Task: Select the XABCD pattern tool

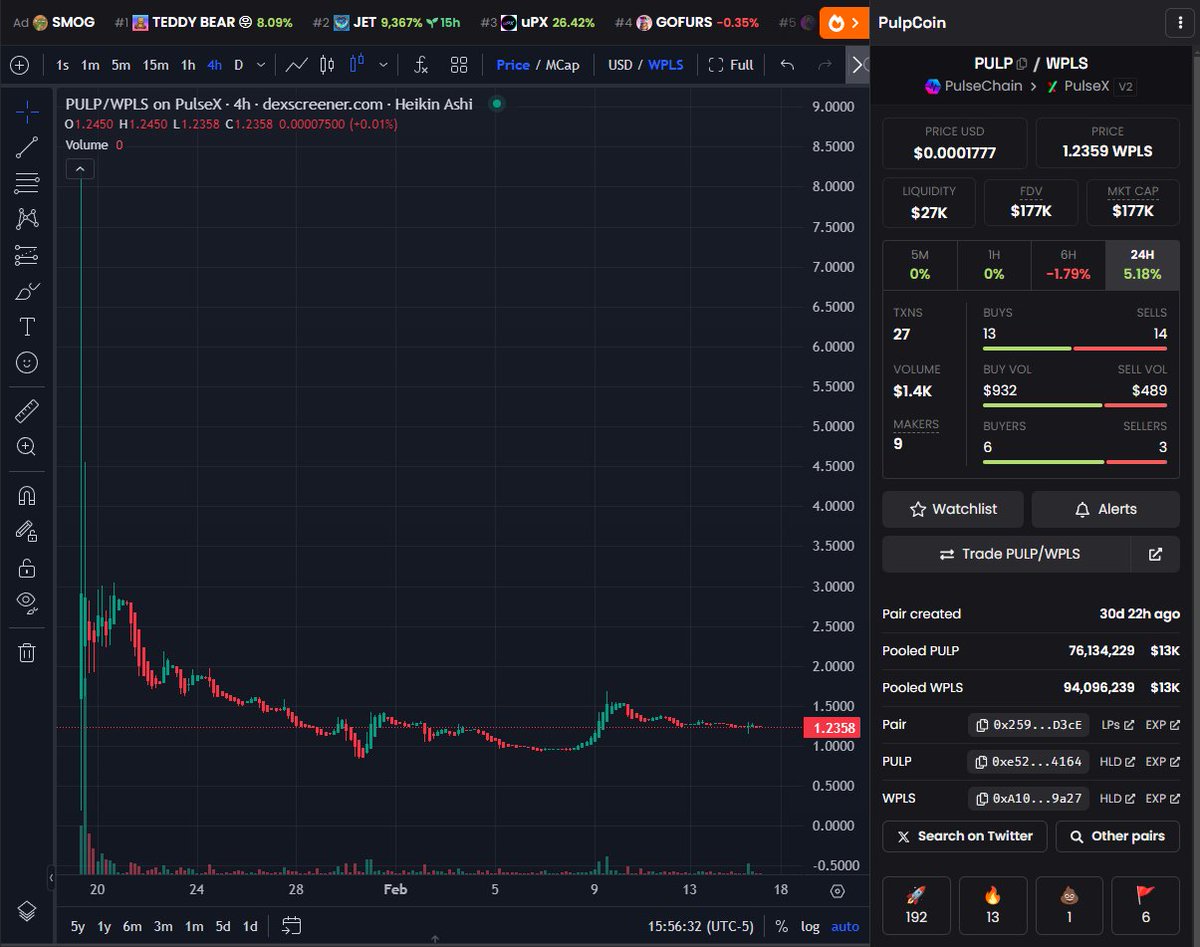Action: [27, 219]
